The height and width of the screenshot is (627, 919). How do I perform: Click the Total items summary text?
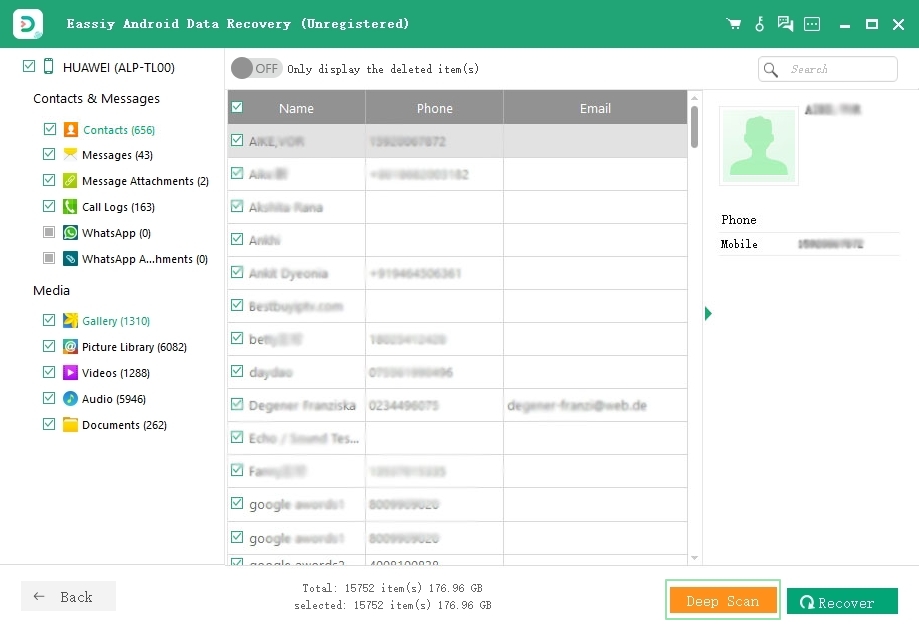coord(393,588)
